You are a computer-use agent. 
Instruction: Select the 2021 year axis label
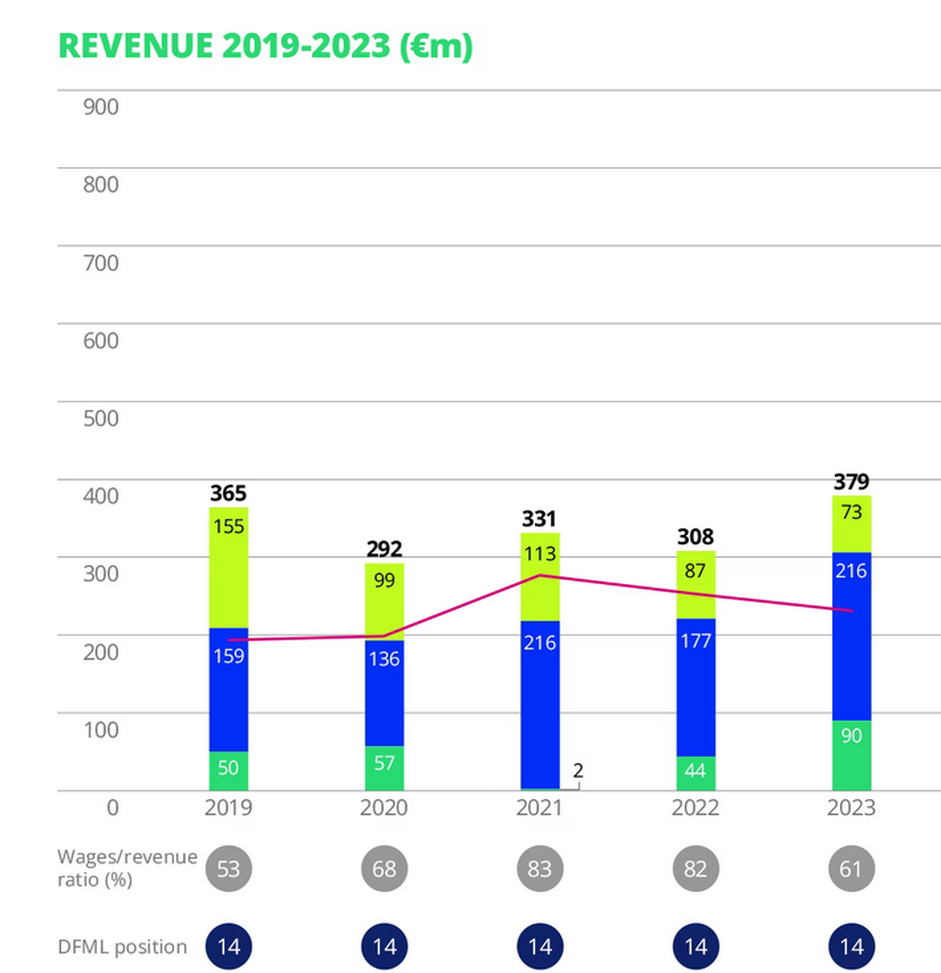click(539, 807)
